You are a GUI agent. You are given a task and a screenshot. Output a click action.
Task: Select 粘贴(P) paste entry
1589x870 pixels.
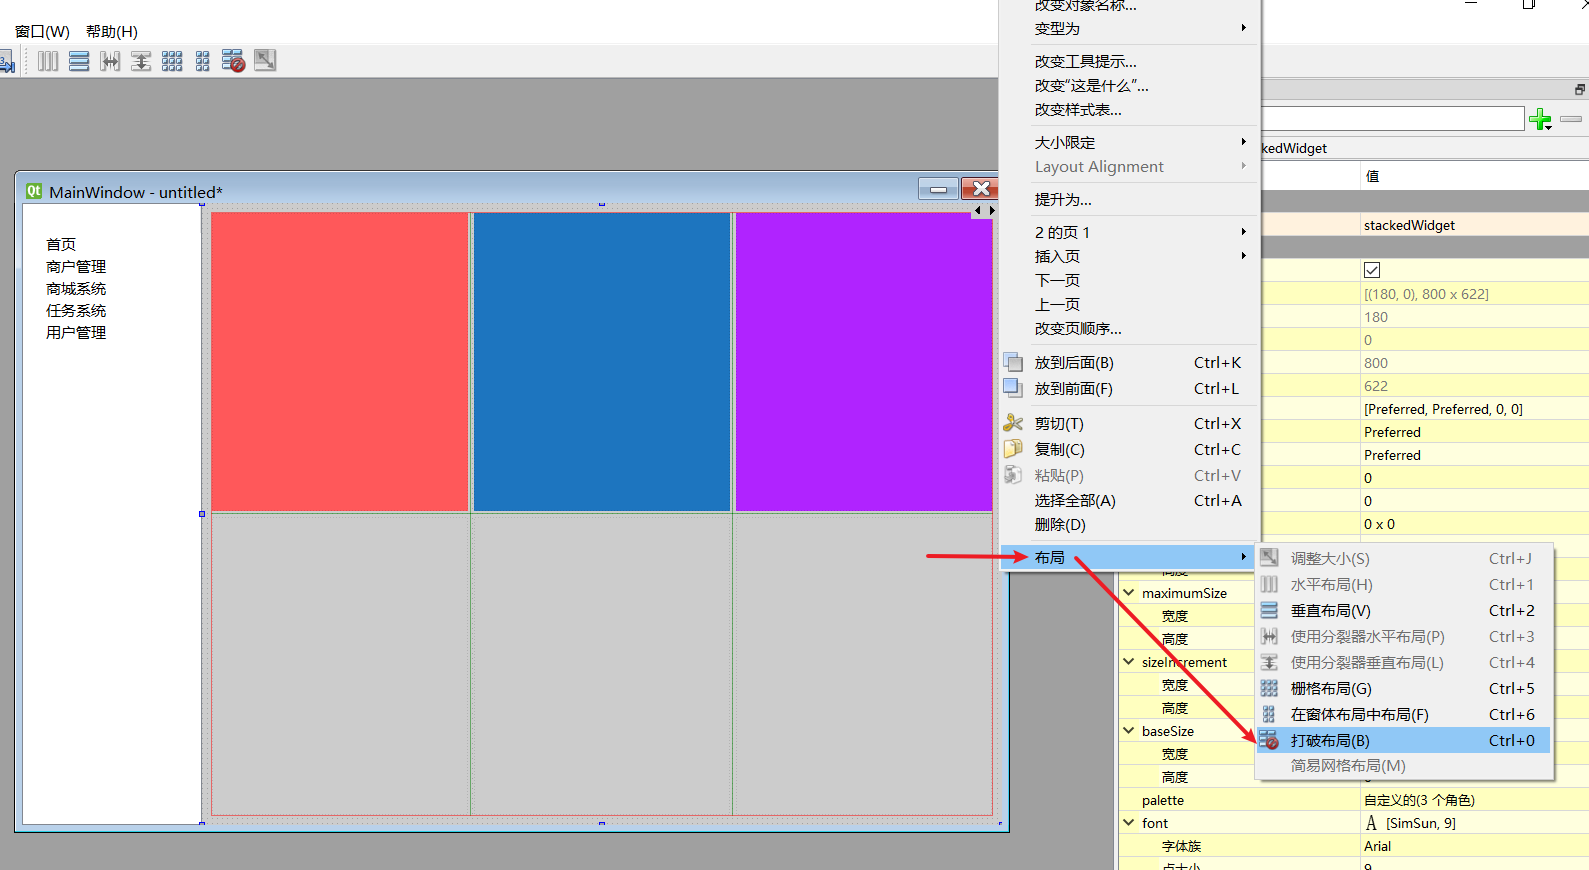1128,476
